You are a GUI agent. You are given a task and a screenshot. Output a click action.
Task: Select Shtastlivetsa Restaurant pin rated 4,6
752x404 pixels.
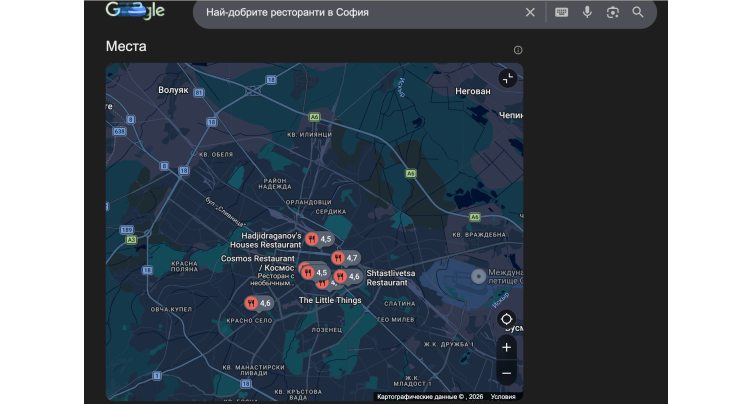347,276
